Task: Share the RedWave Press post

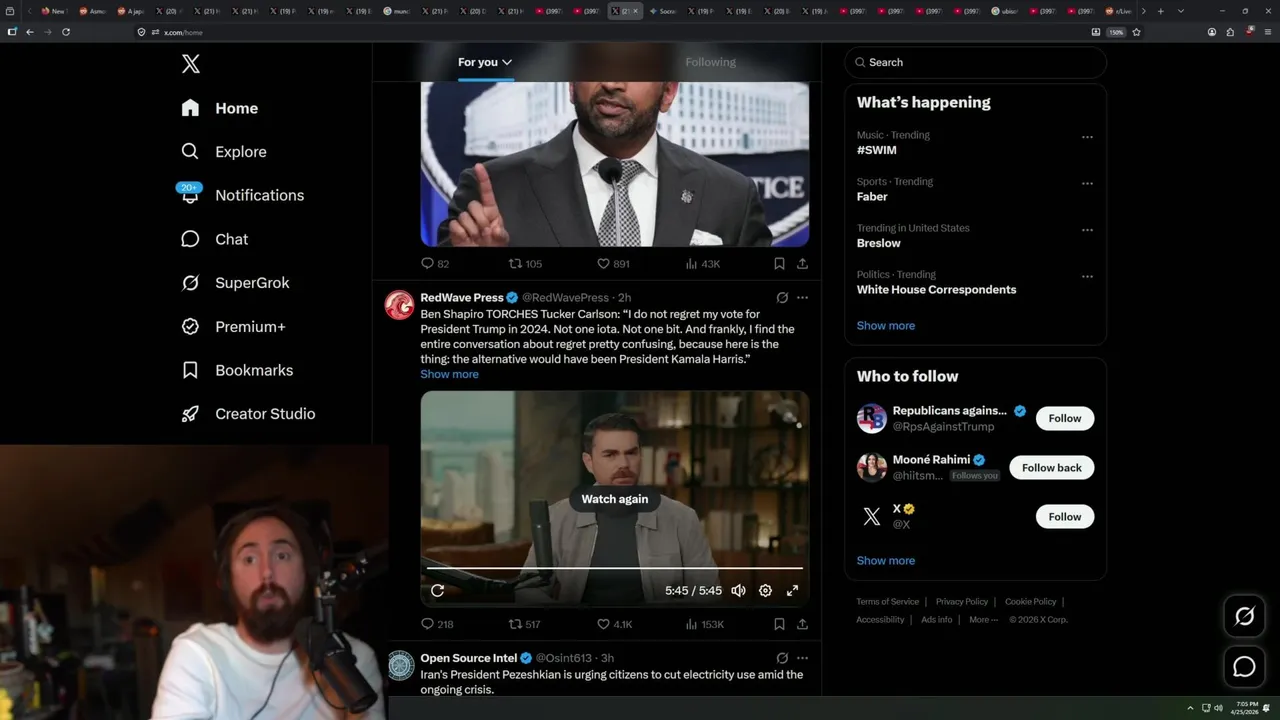Action: (802, 624)
